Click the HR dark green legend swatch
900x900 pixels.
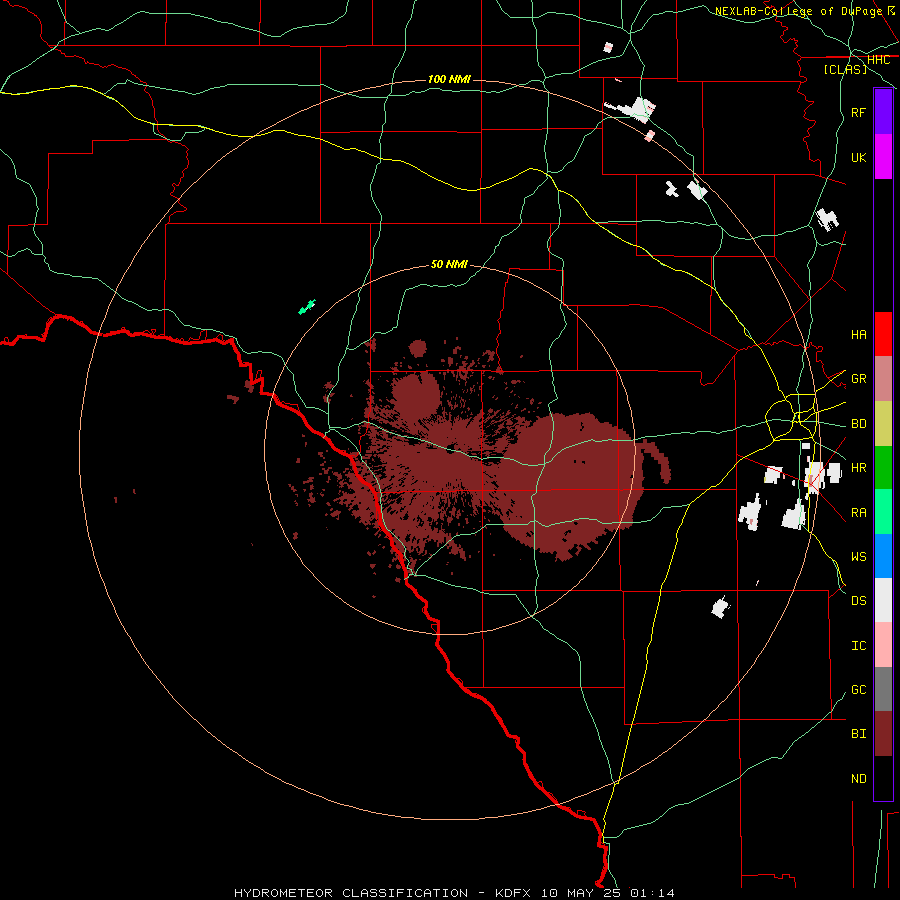[883, 467]
